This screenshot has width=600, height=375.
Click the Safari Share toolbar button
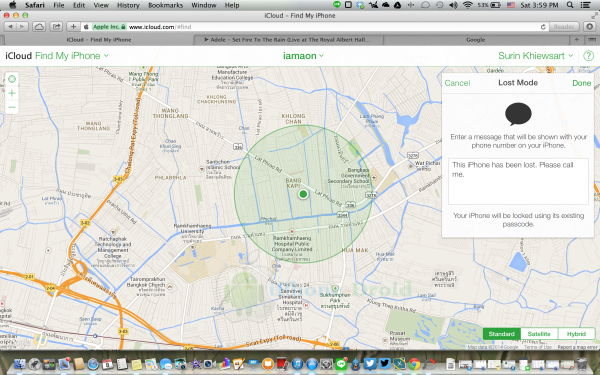56,27
